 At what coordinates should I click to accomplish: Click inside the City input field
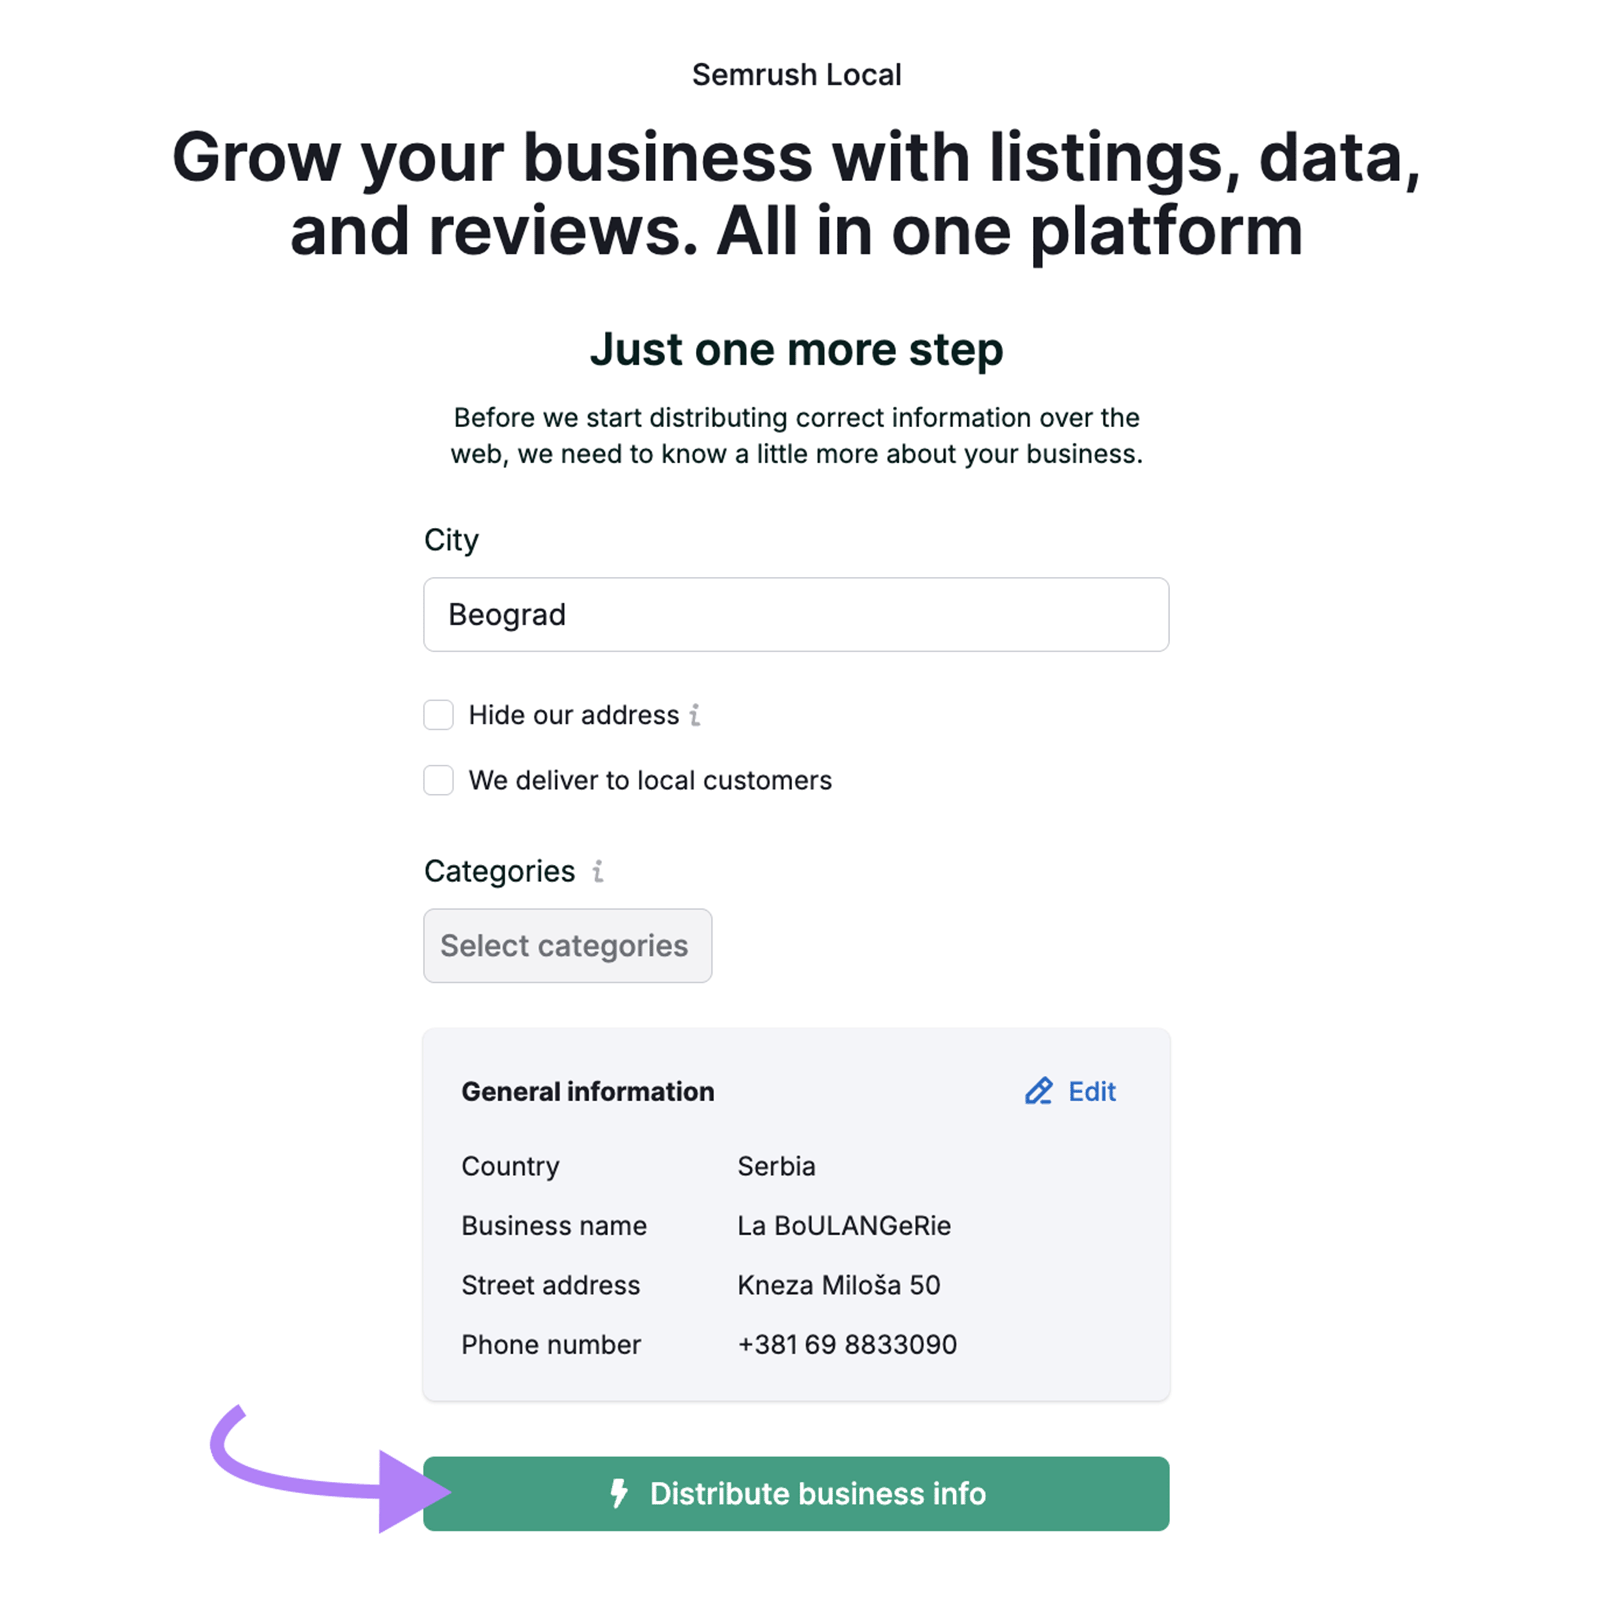click(x=796, y=614)
